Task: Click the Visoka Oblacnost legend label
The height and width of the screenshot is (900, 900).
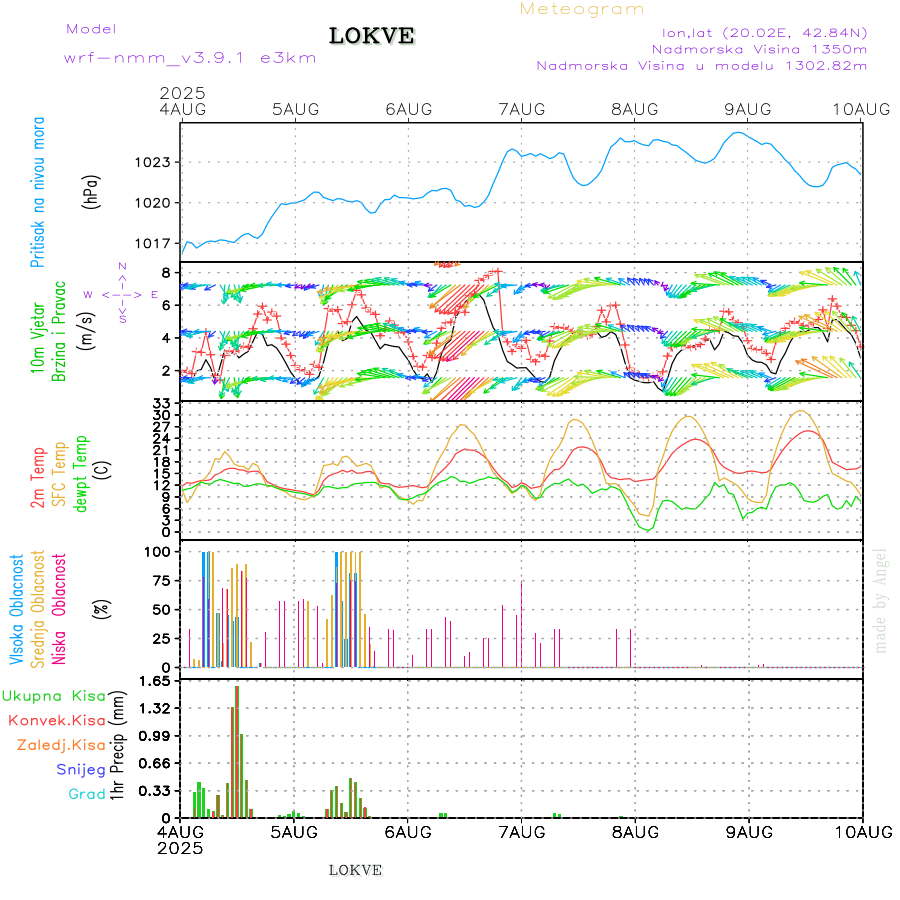Action: [x=17, y=608]
